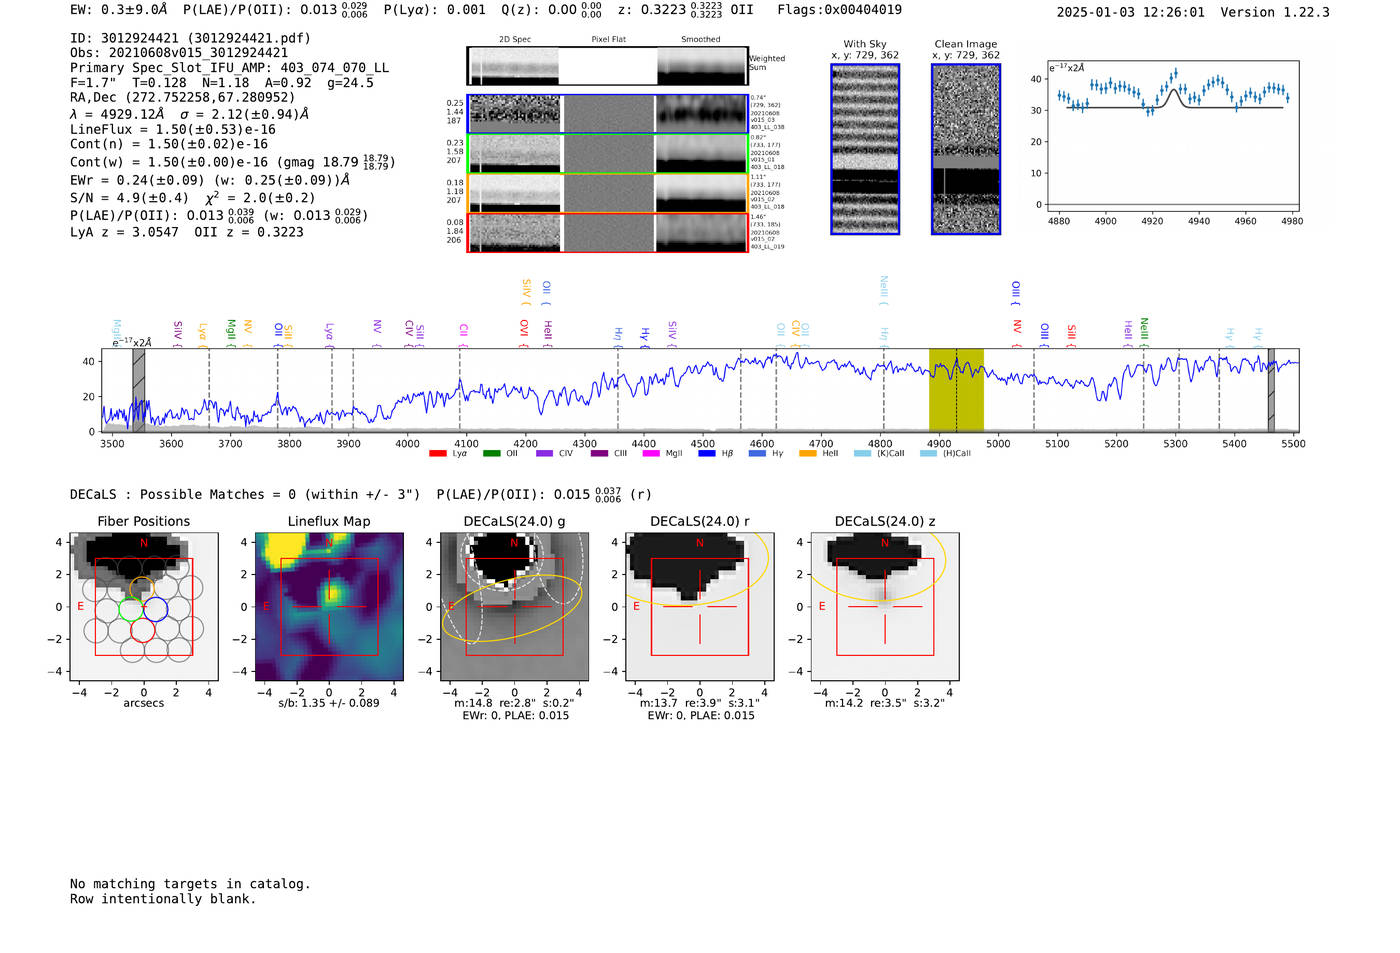Click the orange fiber circle in Fiber Positions
Screen dimensions: 1400x953
[x=143, y=587]
